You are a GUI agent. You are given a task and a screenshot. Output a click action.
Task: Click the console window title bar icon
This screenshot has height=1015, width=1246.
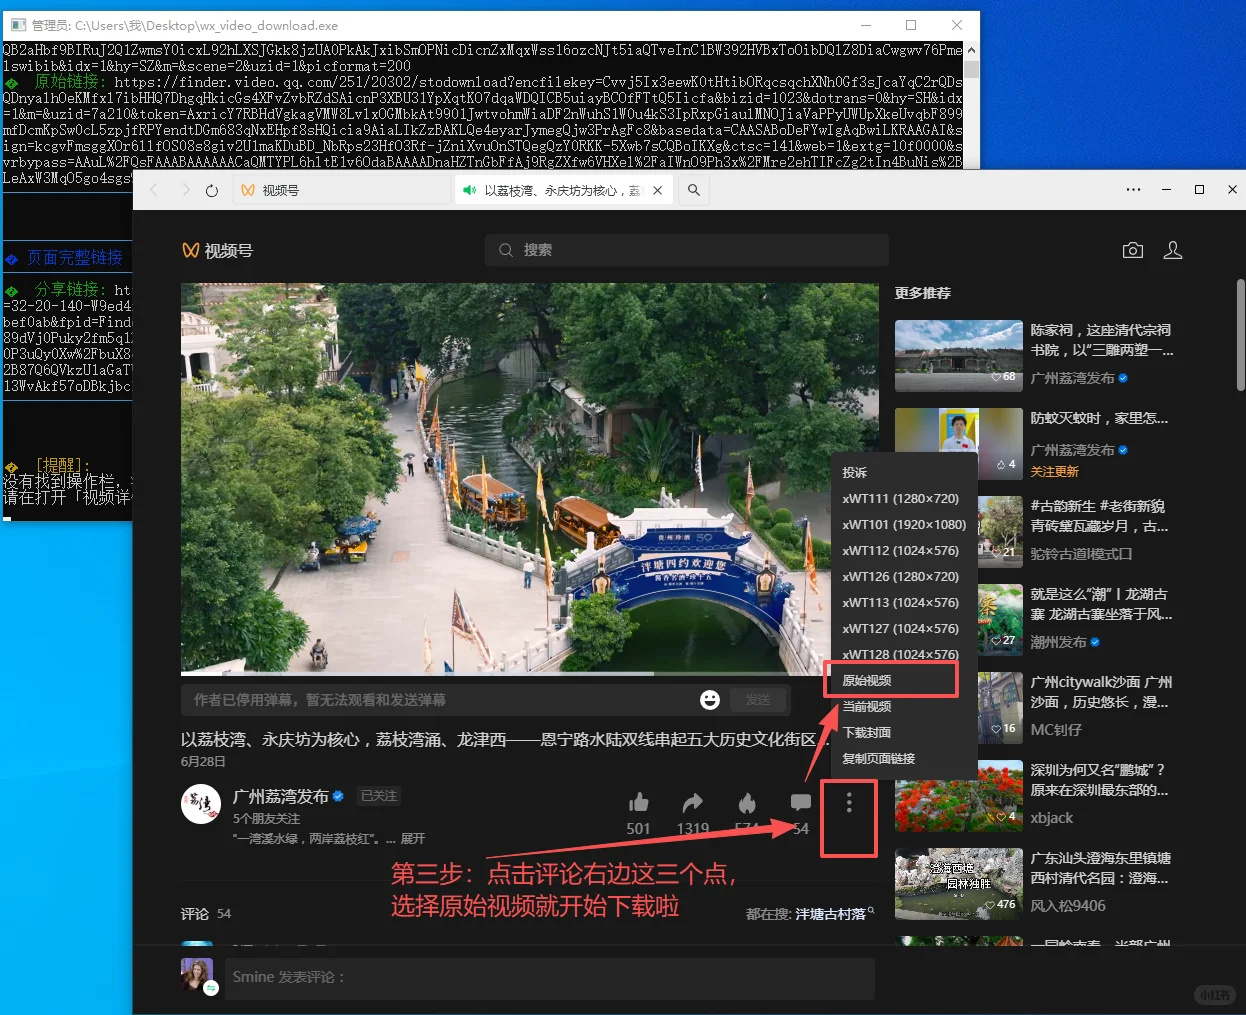pos(18,25)
